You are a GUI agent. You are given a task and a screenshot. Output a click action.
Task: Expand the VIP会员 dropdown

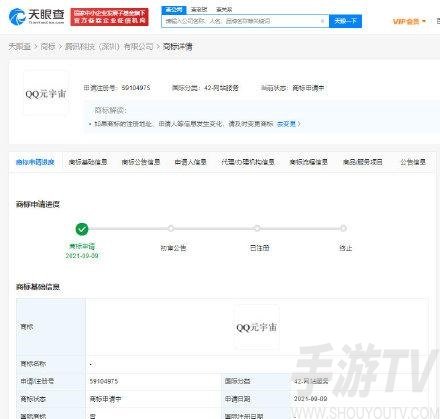point(409,21)
